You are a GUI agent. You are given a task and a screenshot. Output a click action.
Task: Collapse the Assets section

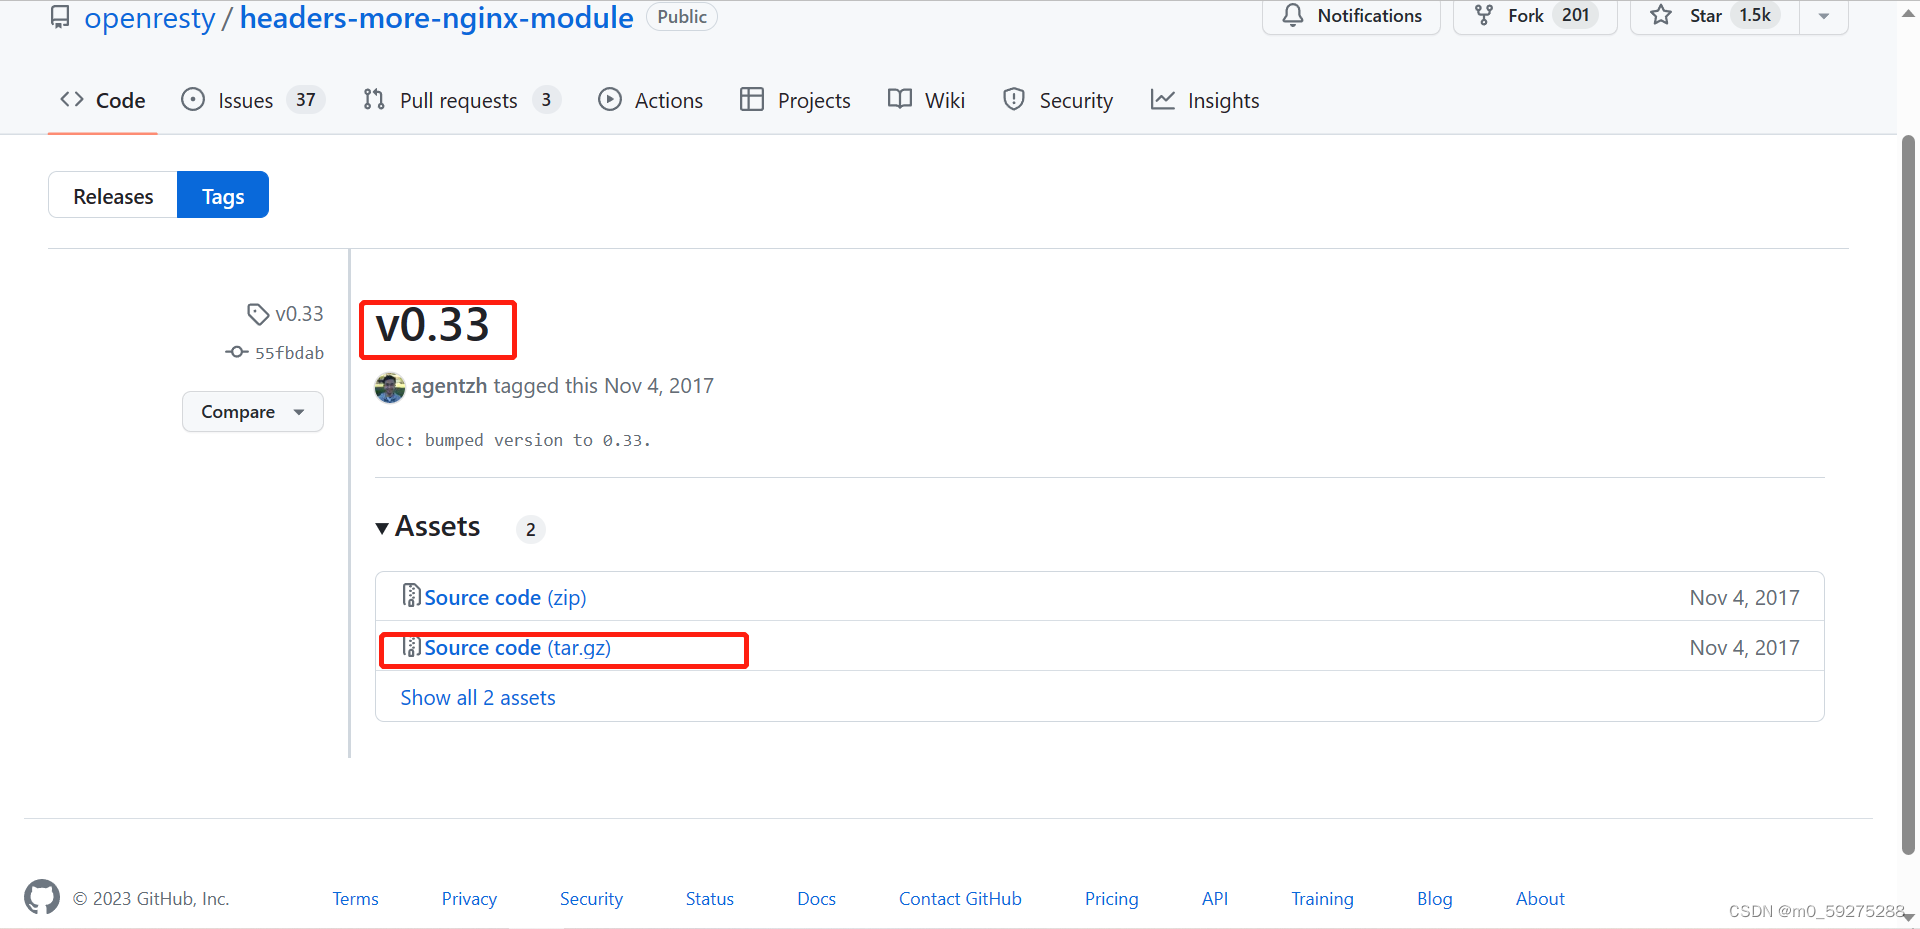(x=428, y=527)
